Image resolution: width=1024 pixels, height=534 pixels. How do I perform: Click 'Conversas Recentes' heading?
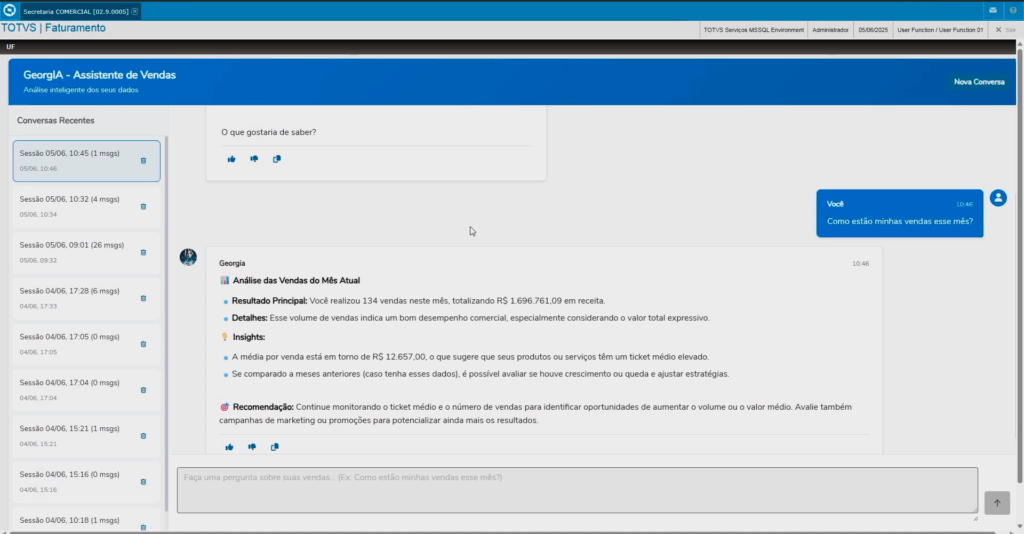pyautogui.click(x=56, y=121)
